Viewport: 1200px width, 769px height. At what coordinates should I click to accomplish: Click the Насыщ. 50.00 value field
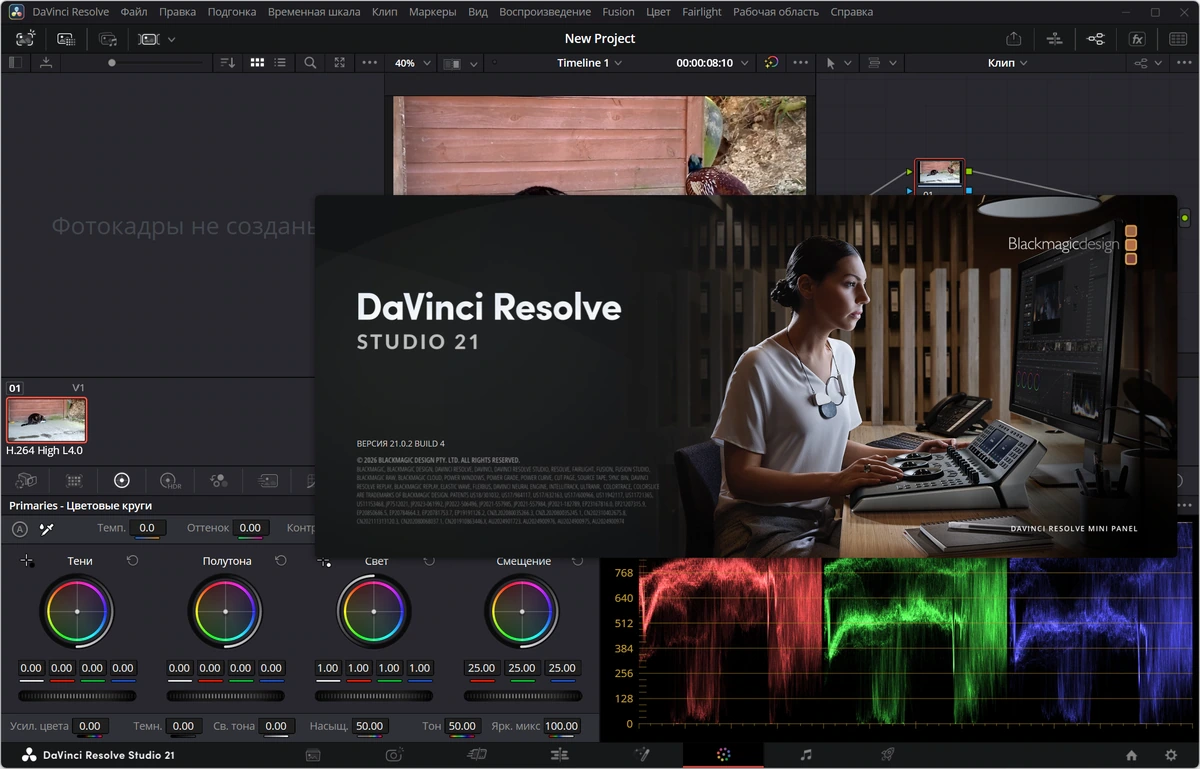369,726
